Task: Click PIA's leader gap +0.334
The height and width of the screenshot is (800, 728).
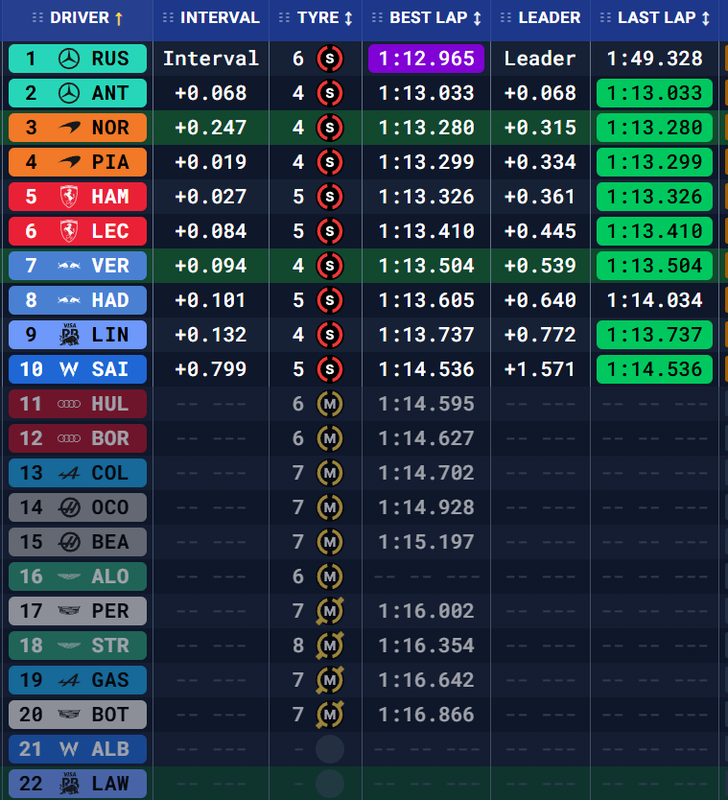Action: click(x=540, y=162)
